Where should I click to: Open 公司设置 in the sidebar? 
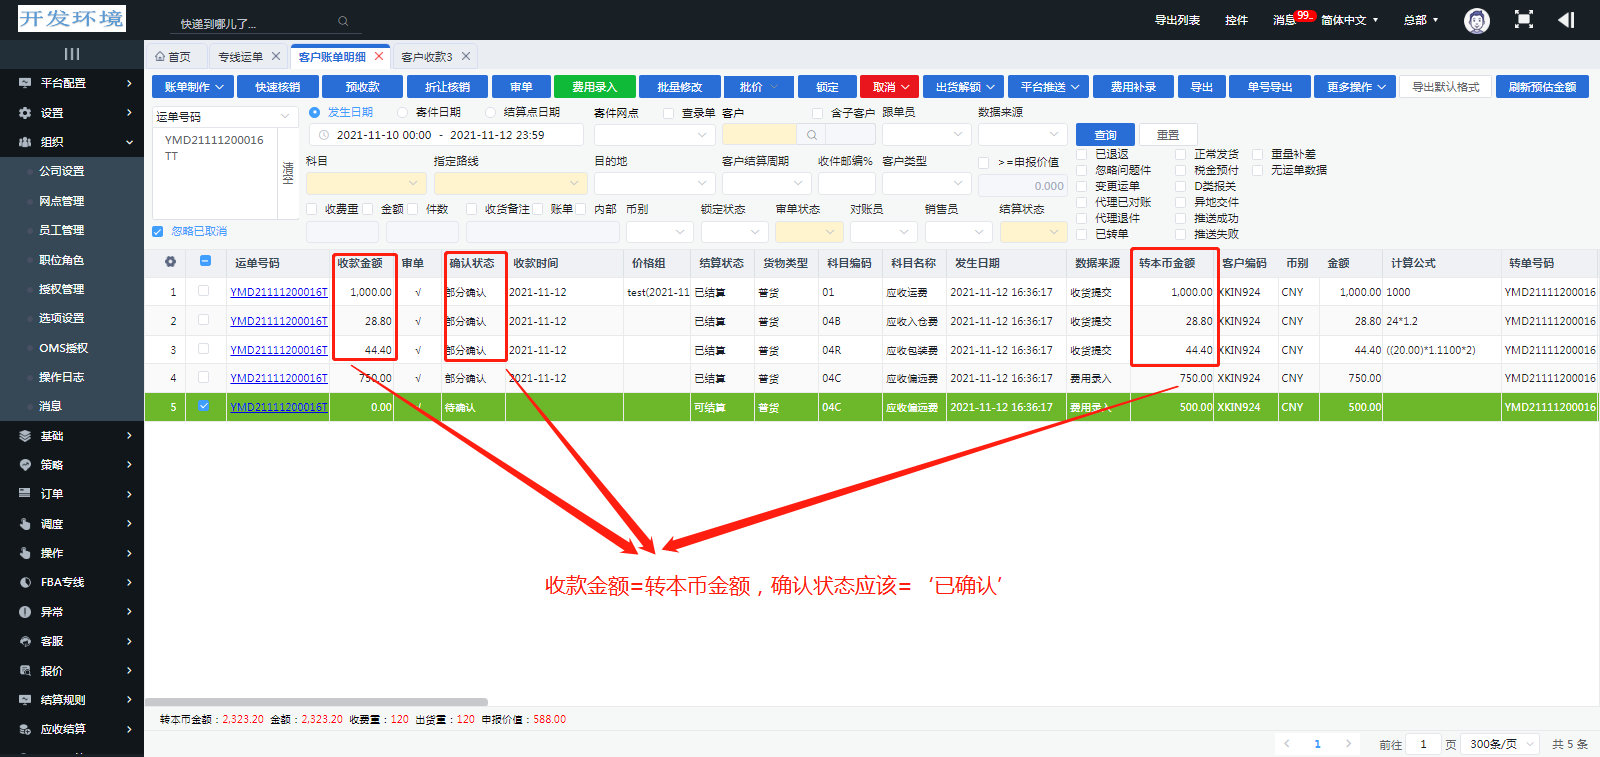click(62, 171)
